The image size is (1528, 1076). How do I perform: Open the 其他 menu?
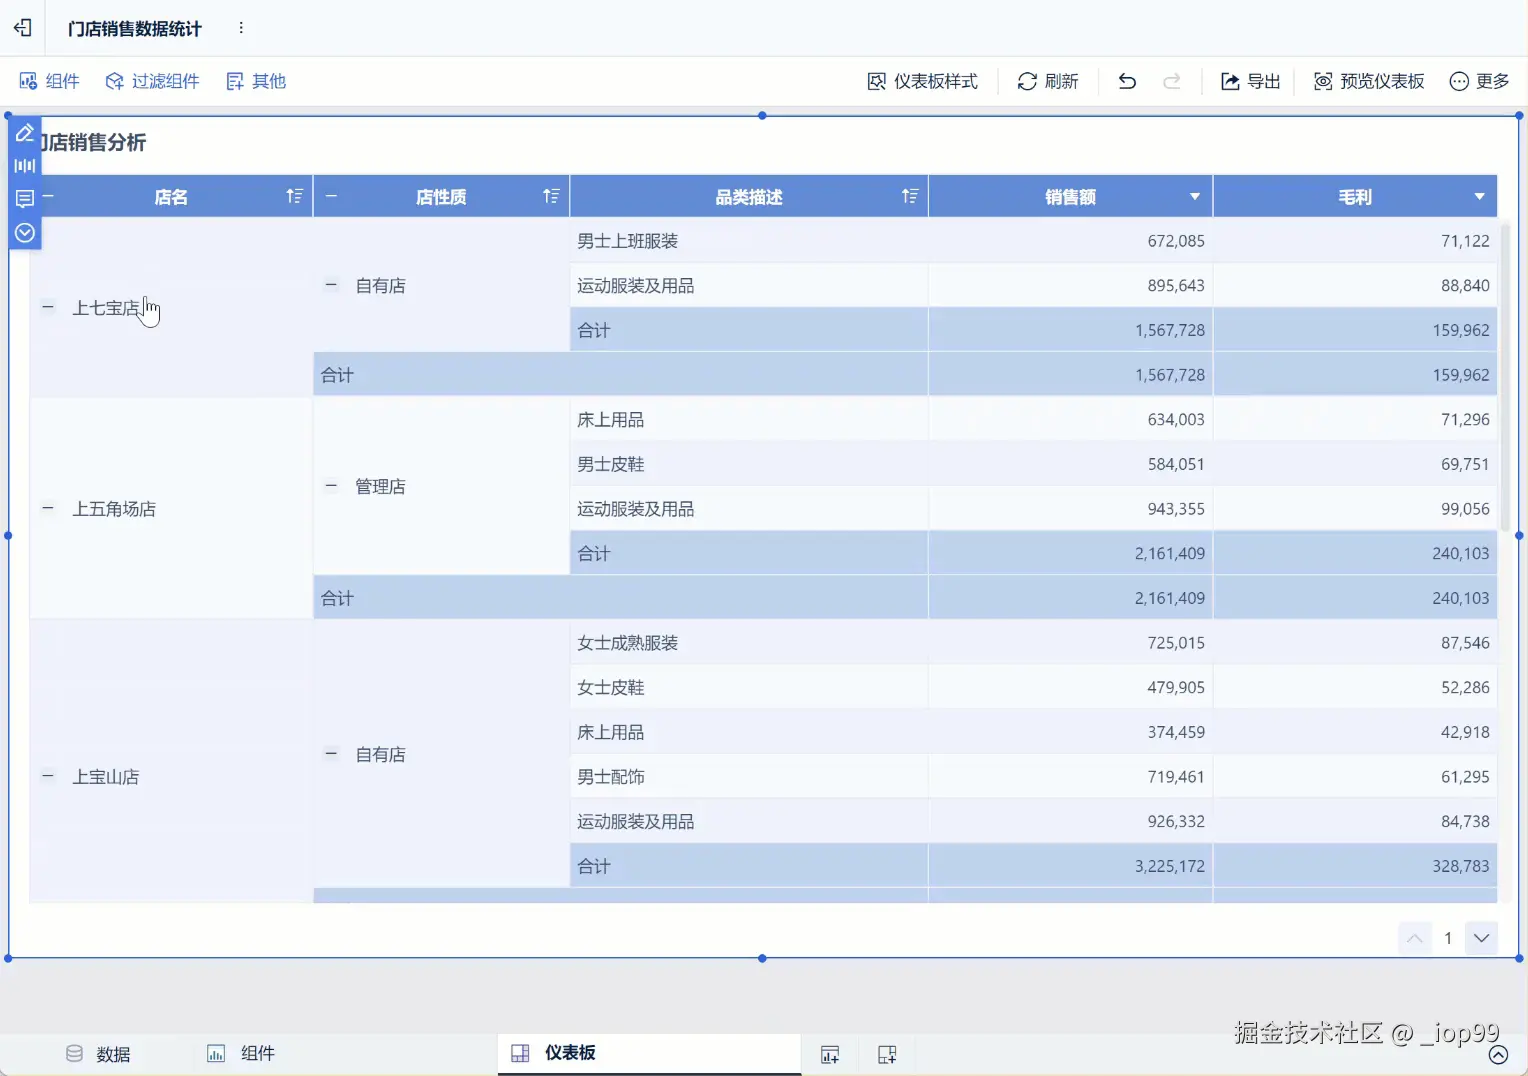pos(256,81)
